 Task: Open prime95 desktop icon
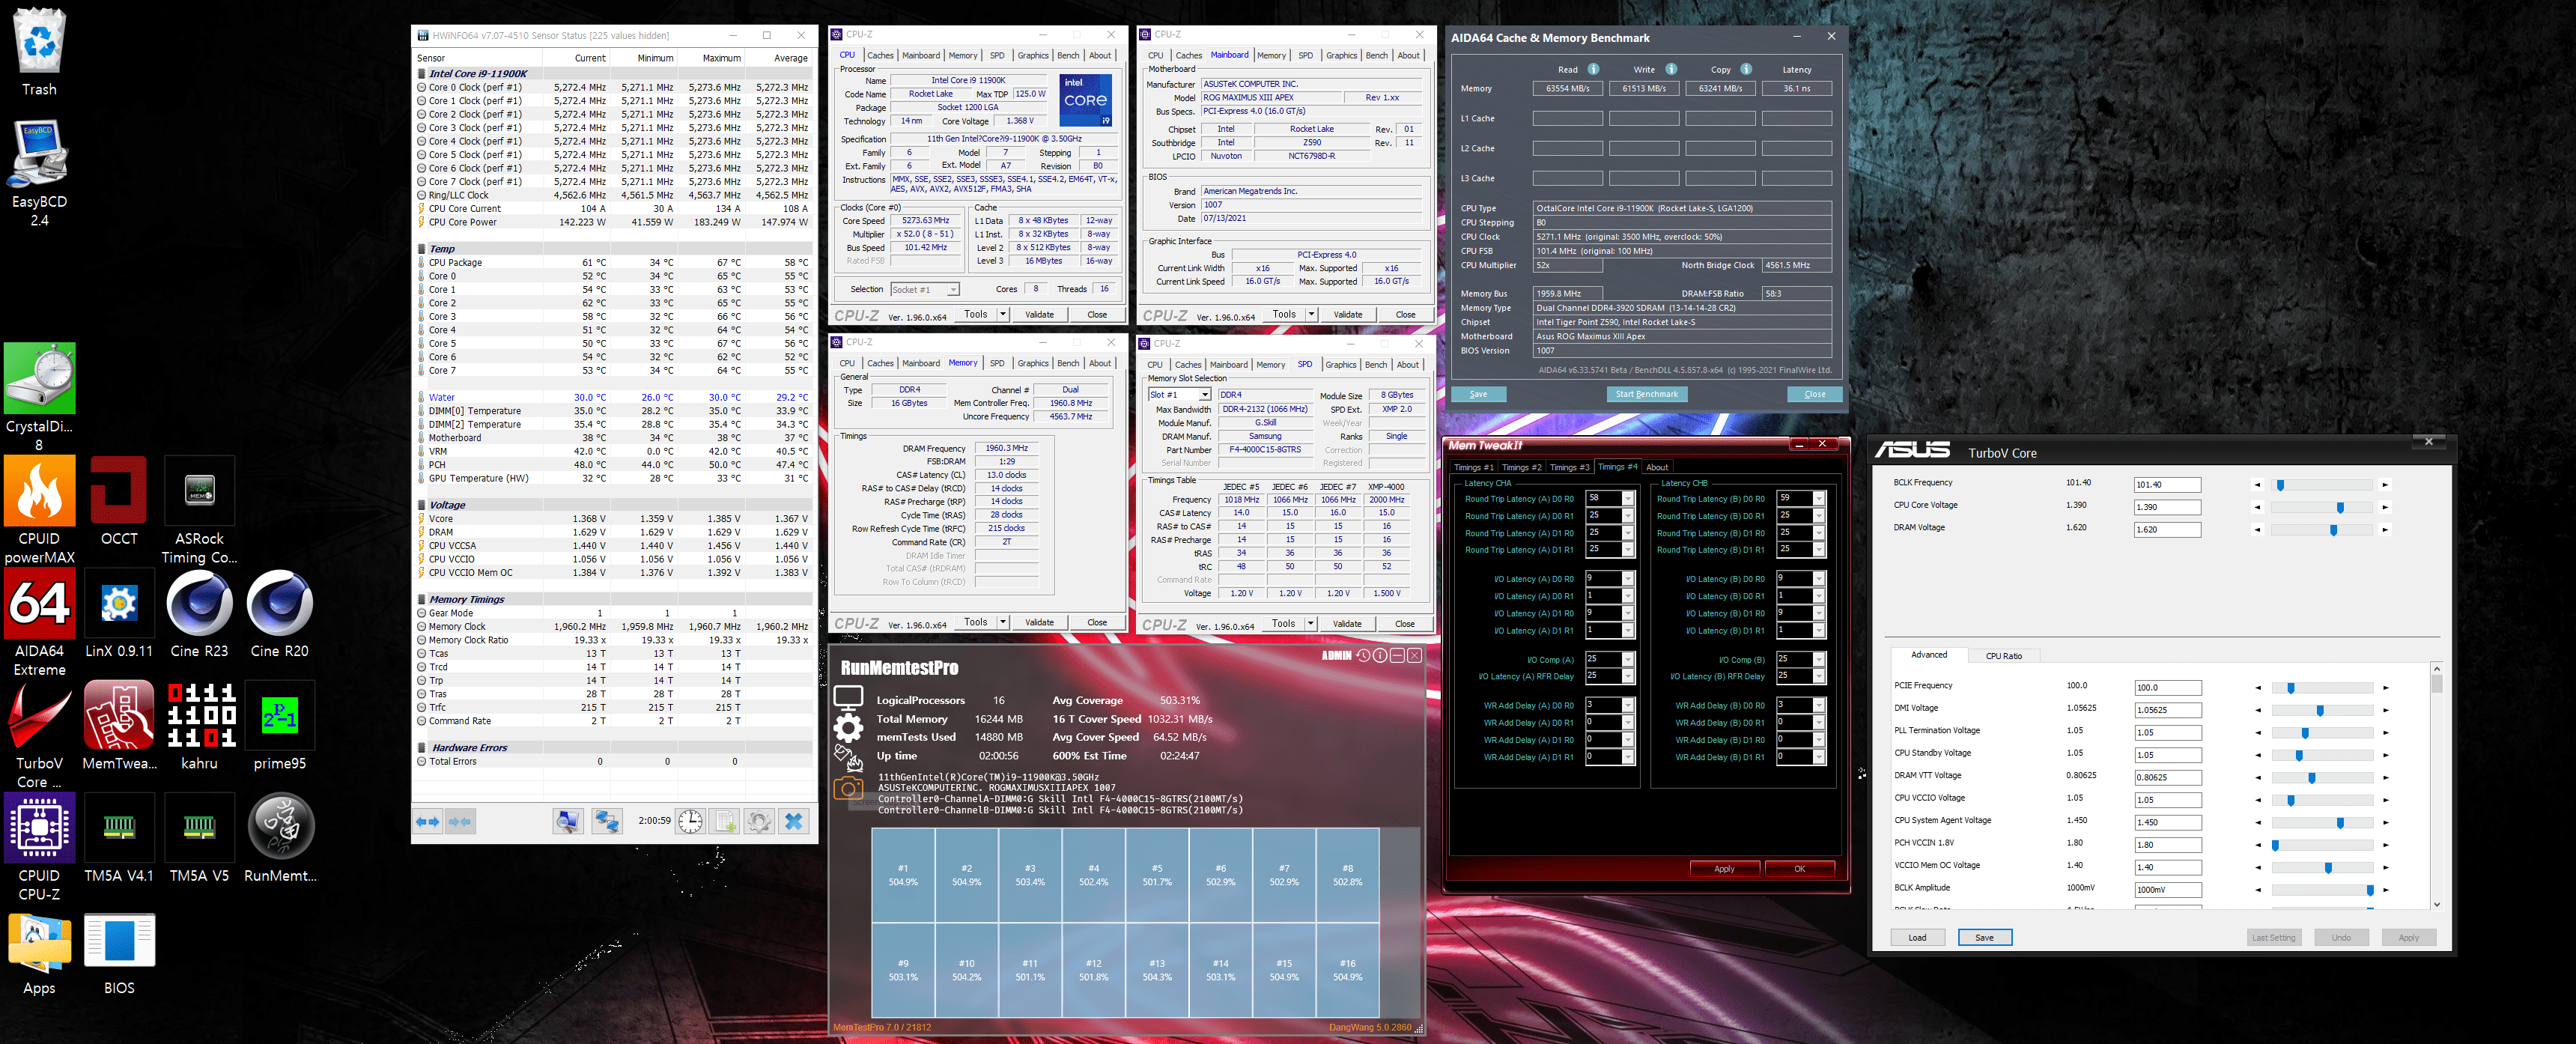[x=279, y=725]
